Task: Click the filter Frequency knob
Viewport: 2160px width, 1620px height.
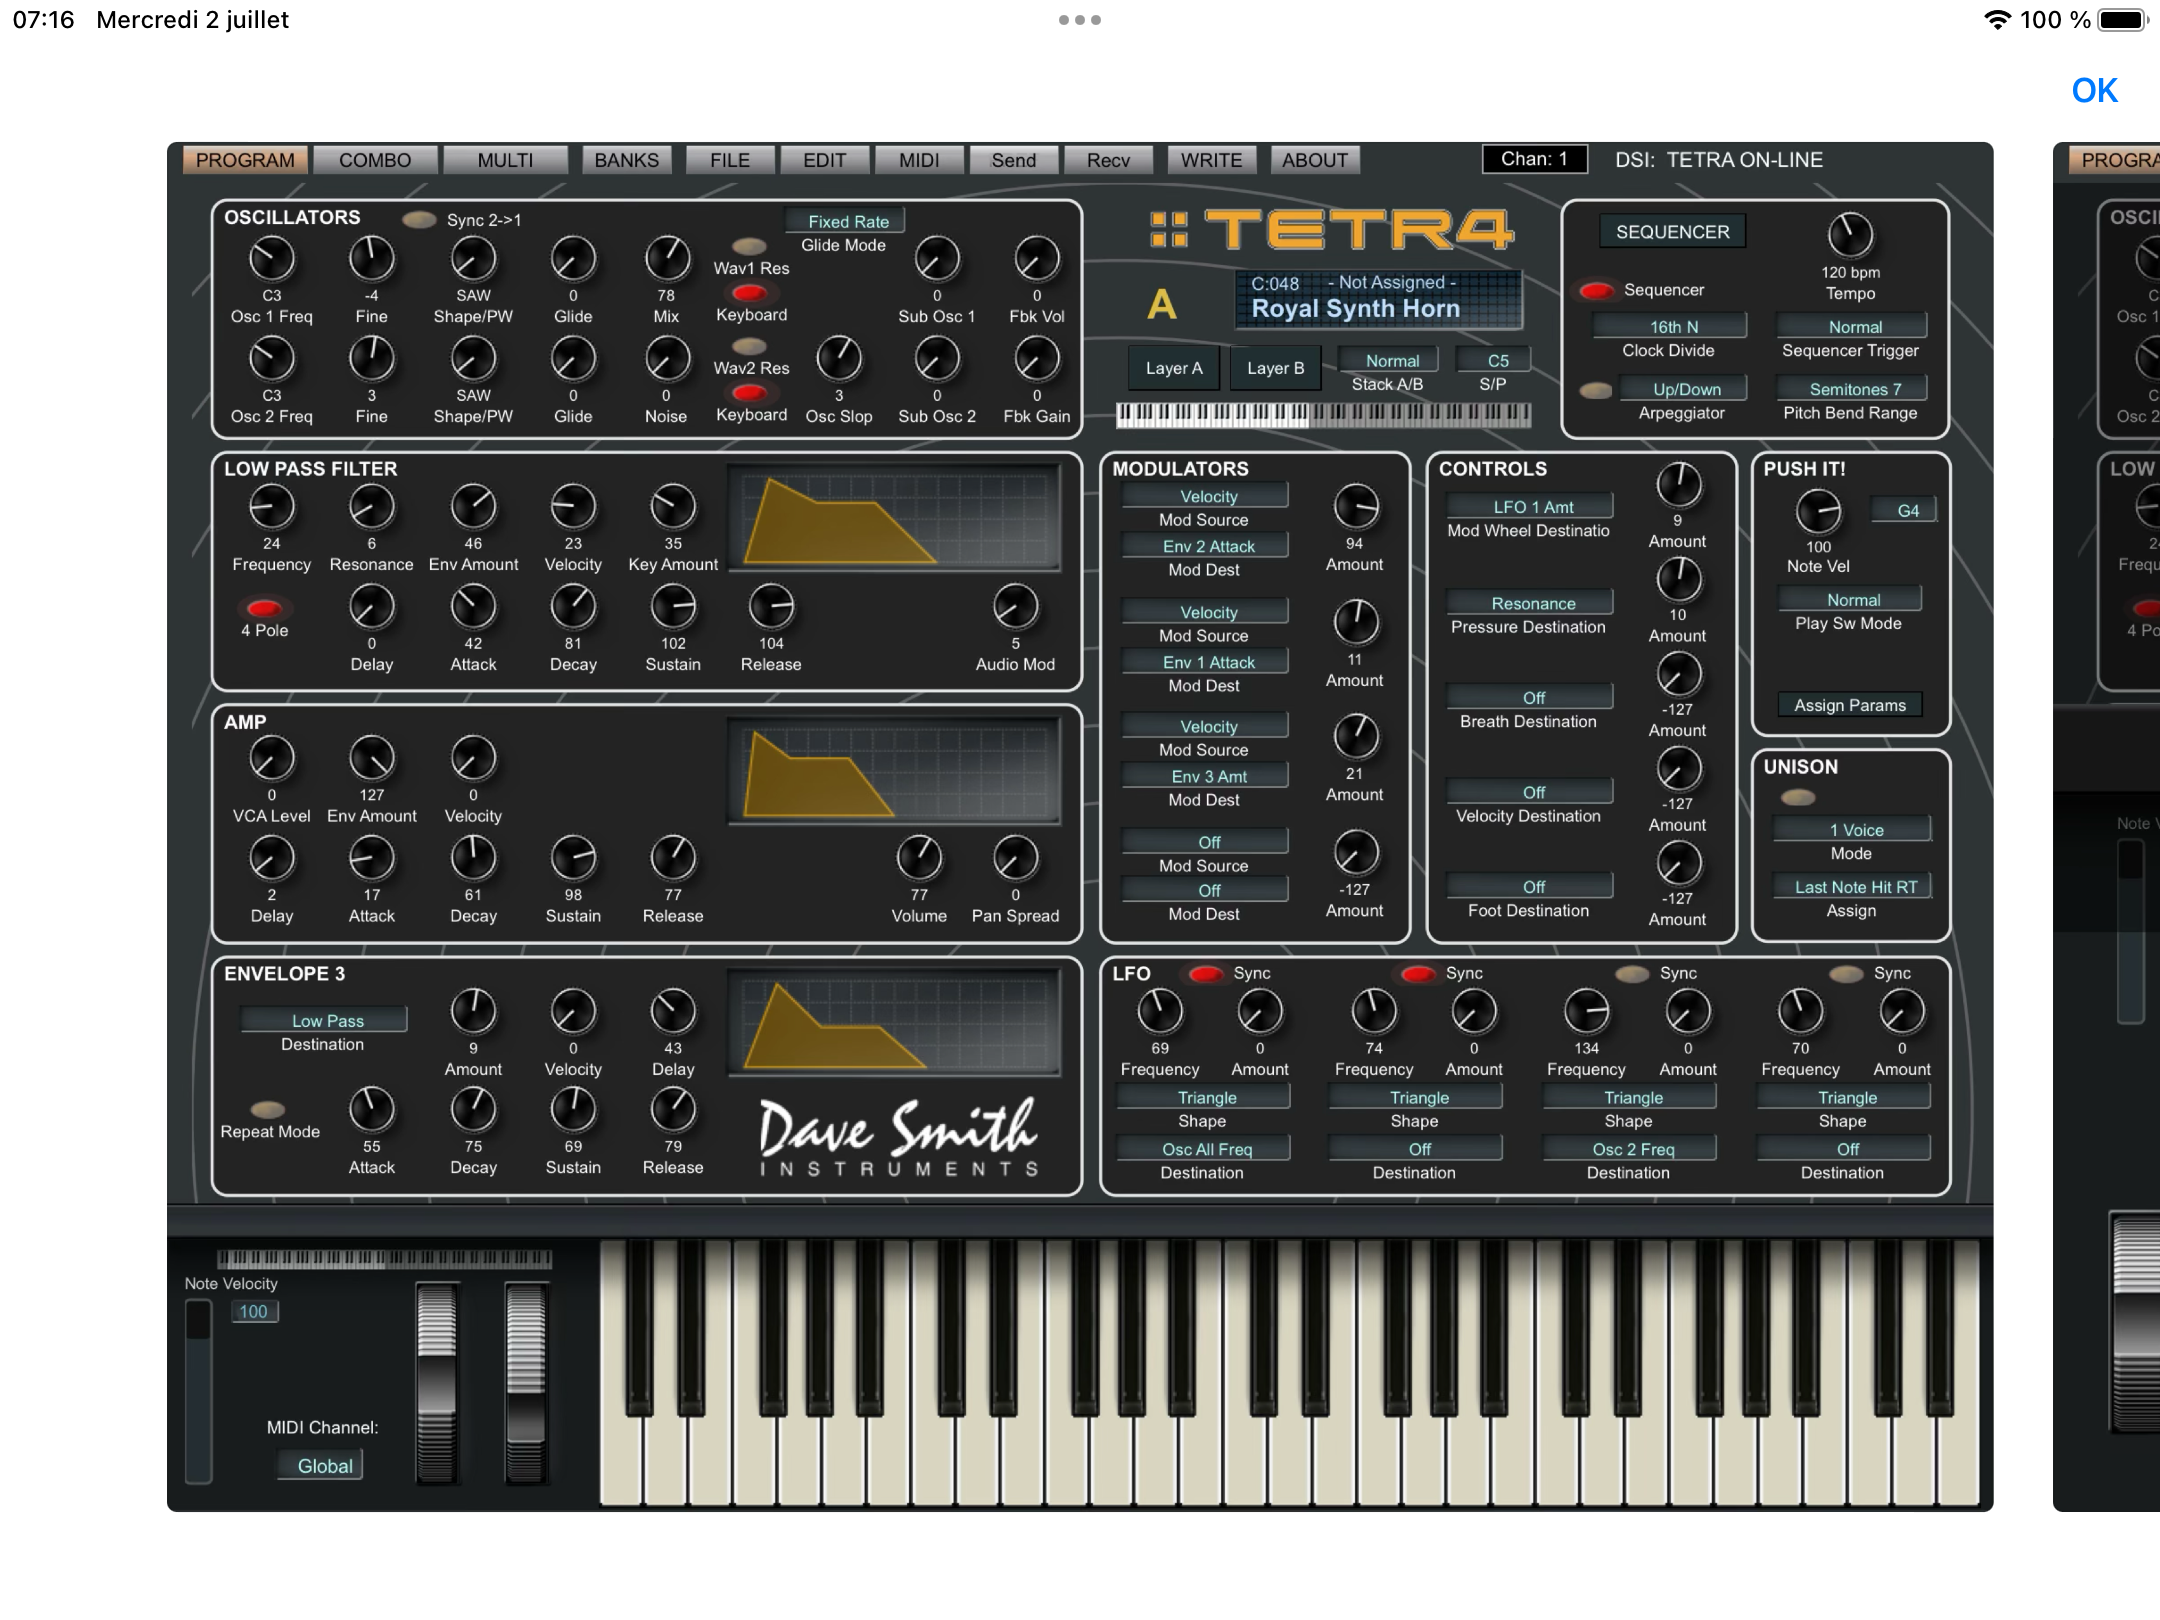Action: click(271, 507)
